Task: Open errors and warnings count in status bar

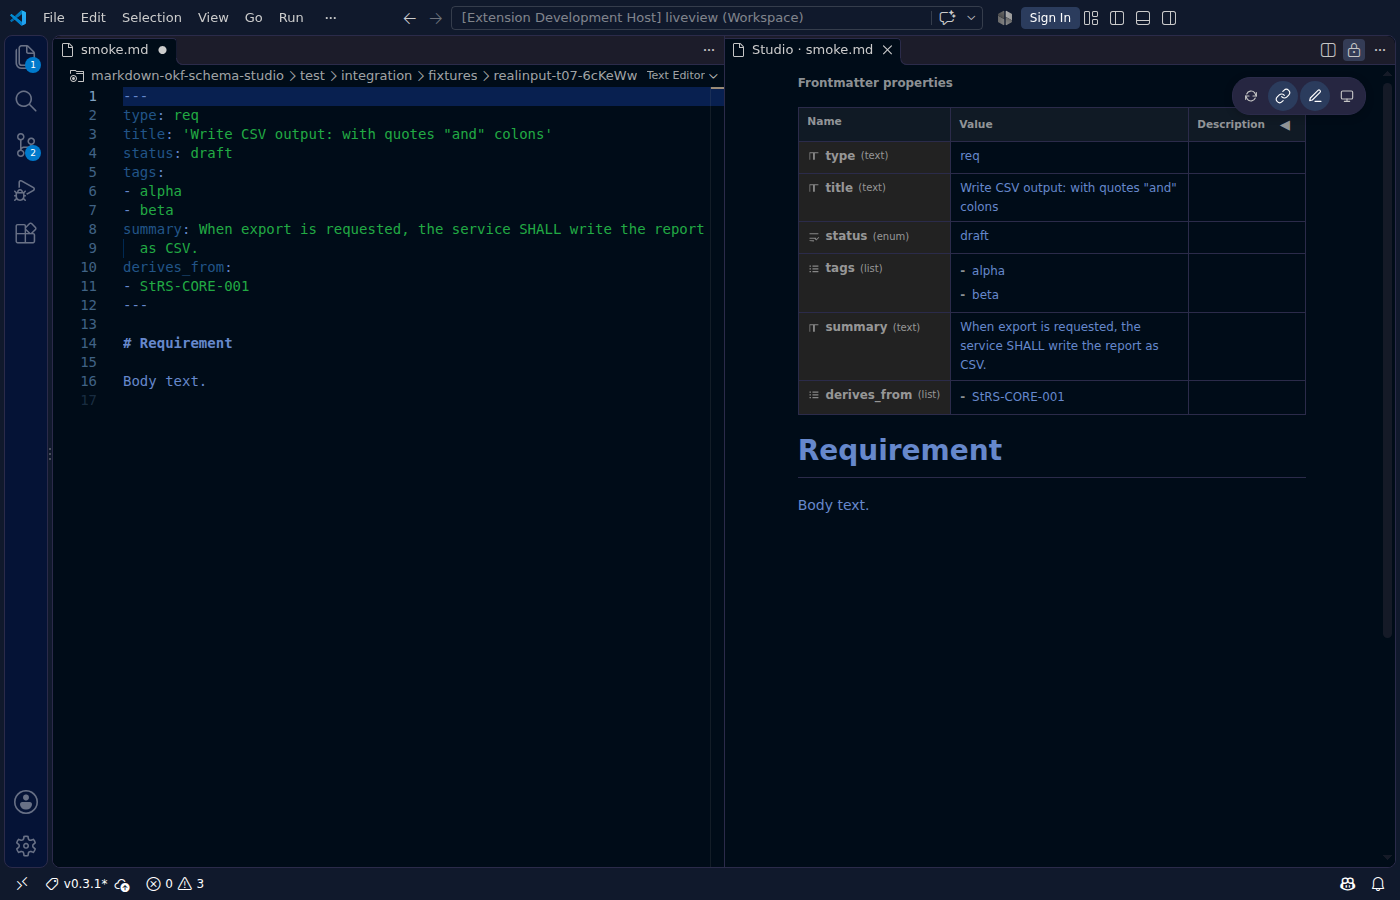Action: (x=175, y=884)
